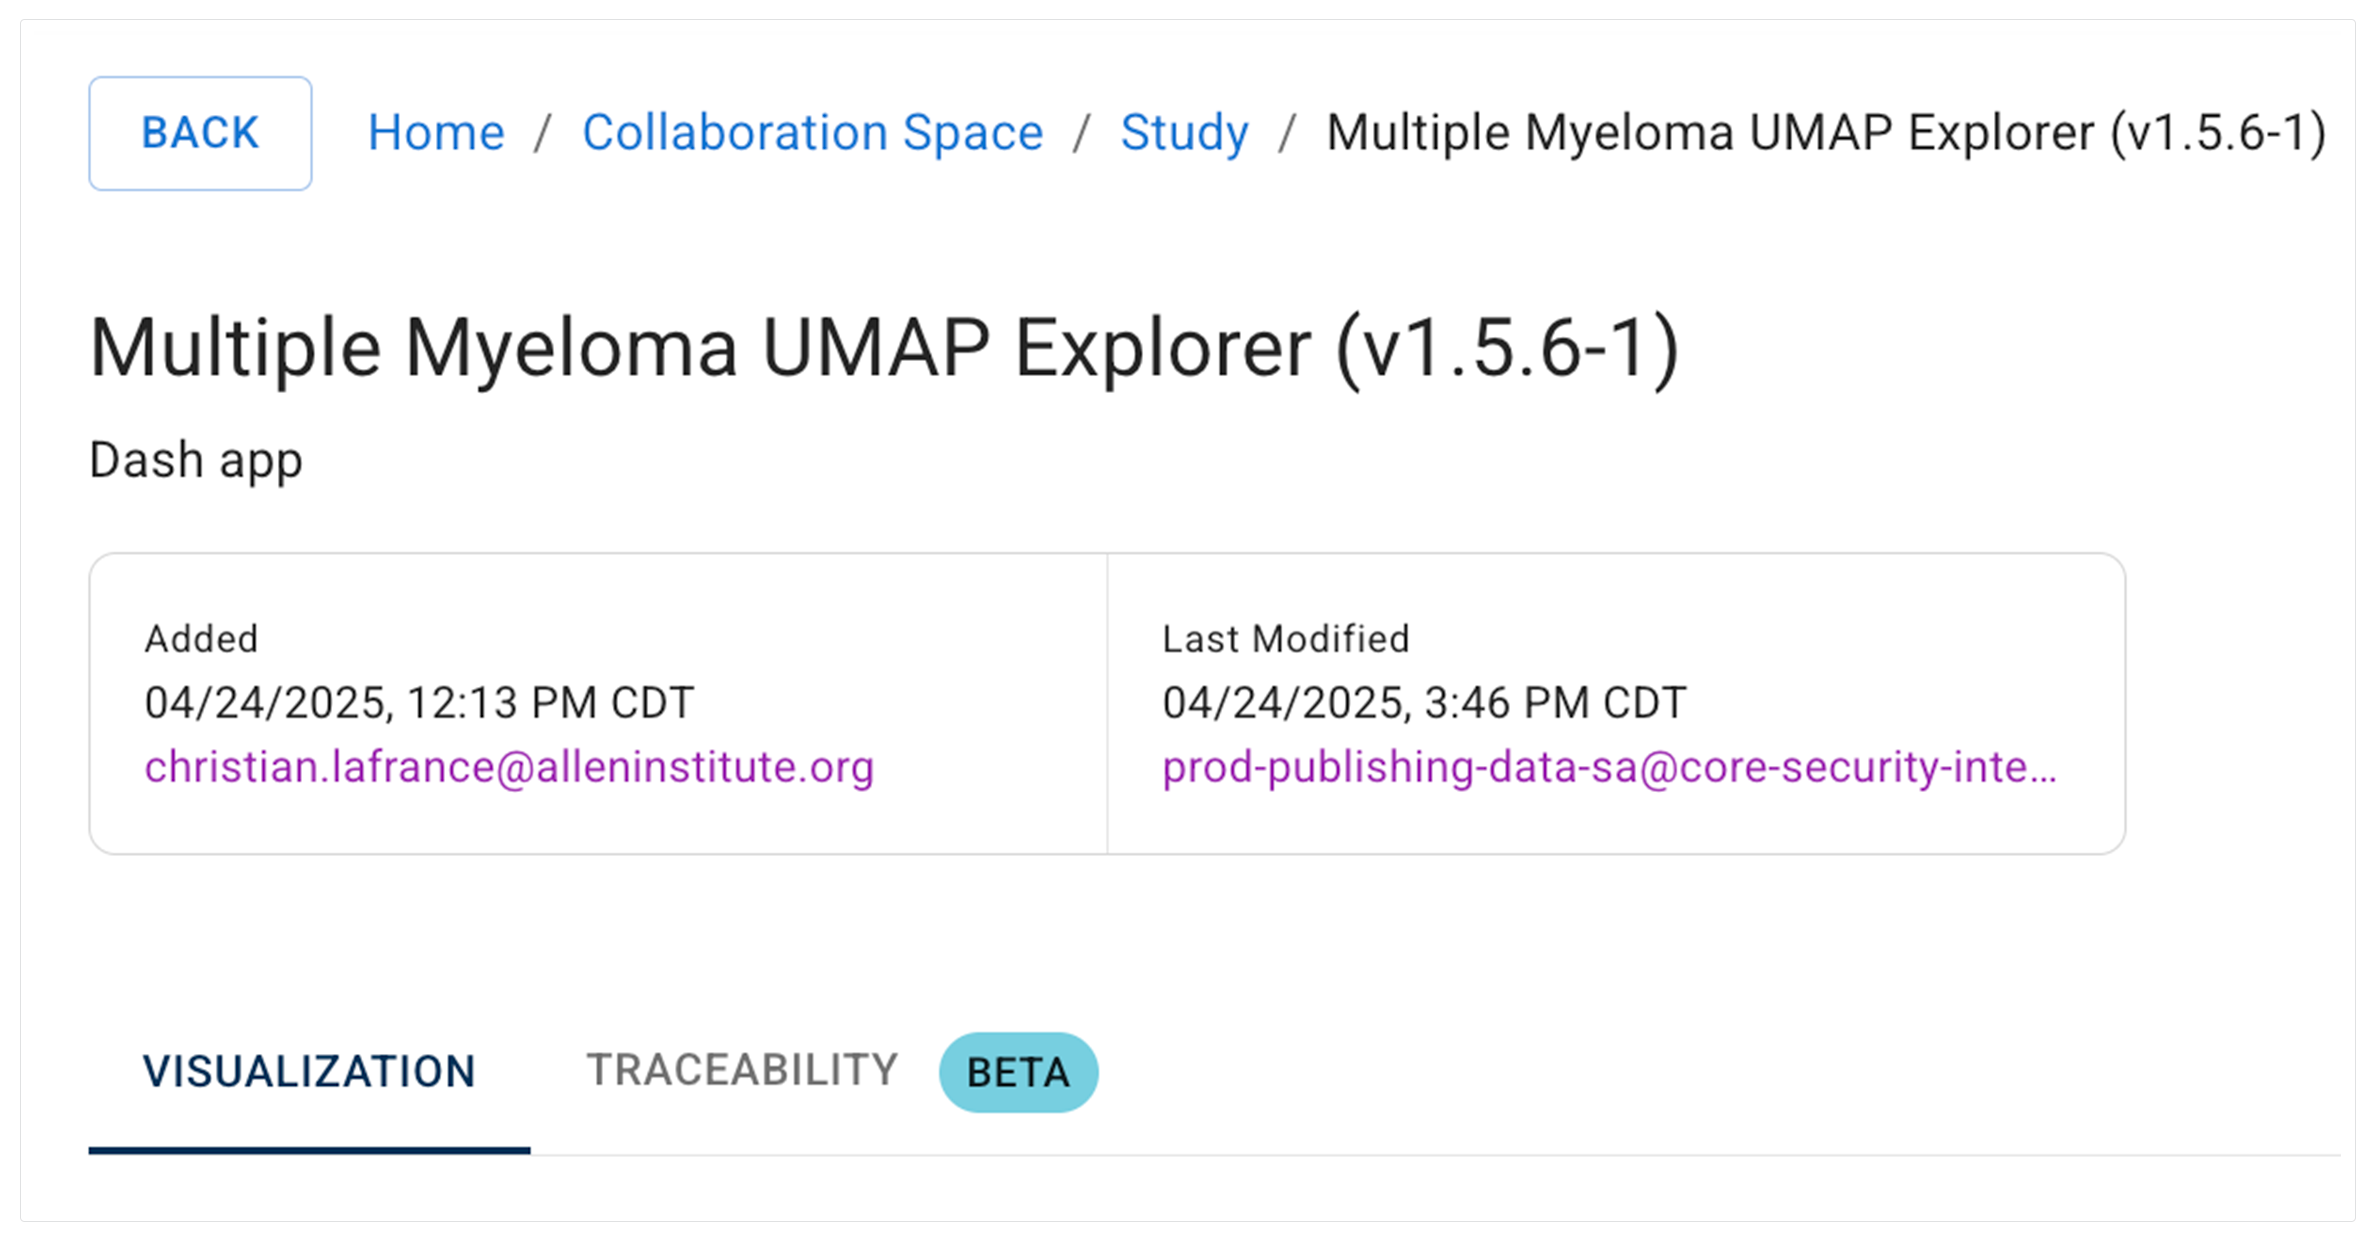Open the prod-publishing-data-sa account link

coord(1608,768)
